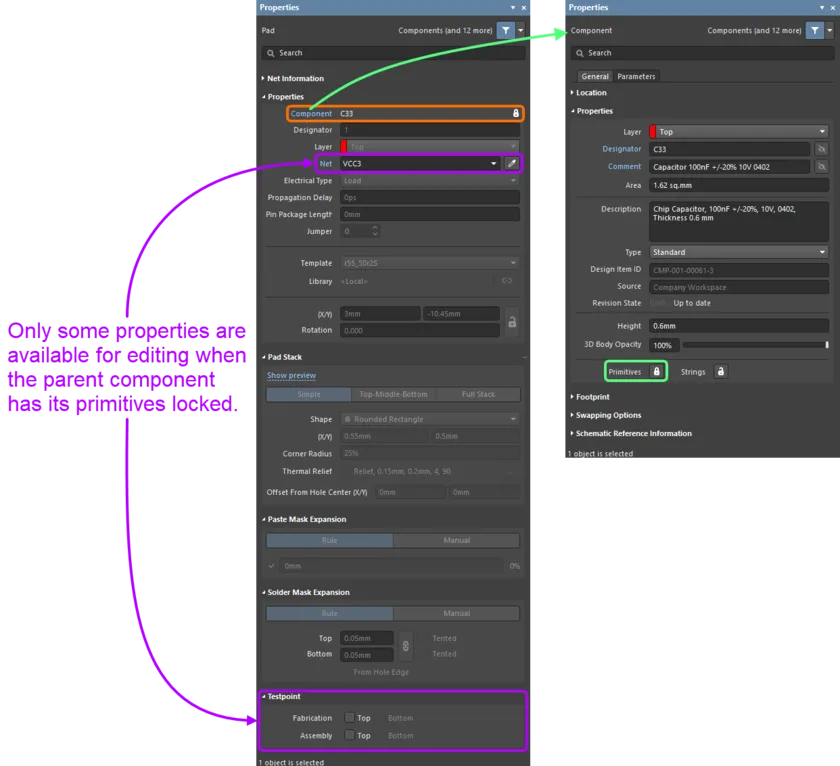Open the Net VCC3 dropdown
Image resolution: width=840 pixels, height=766 pixels.
tap(493, 163)
